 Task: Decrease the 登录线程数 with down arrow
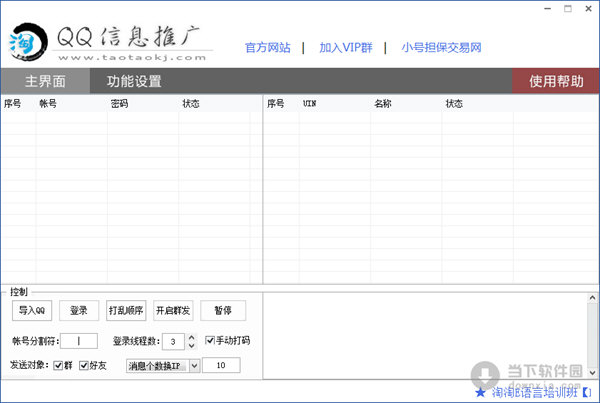192,346
